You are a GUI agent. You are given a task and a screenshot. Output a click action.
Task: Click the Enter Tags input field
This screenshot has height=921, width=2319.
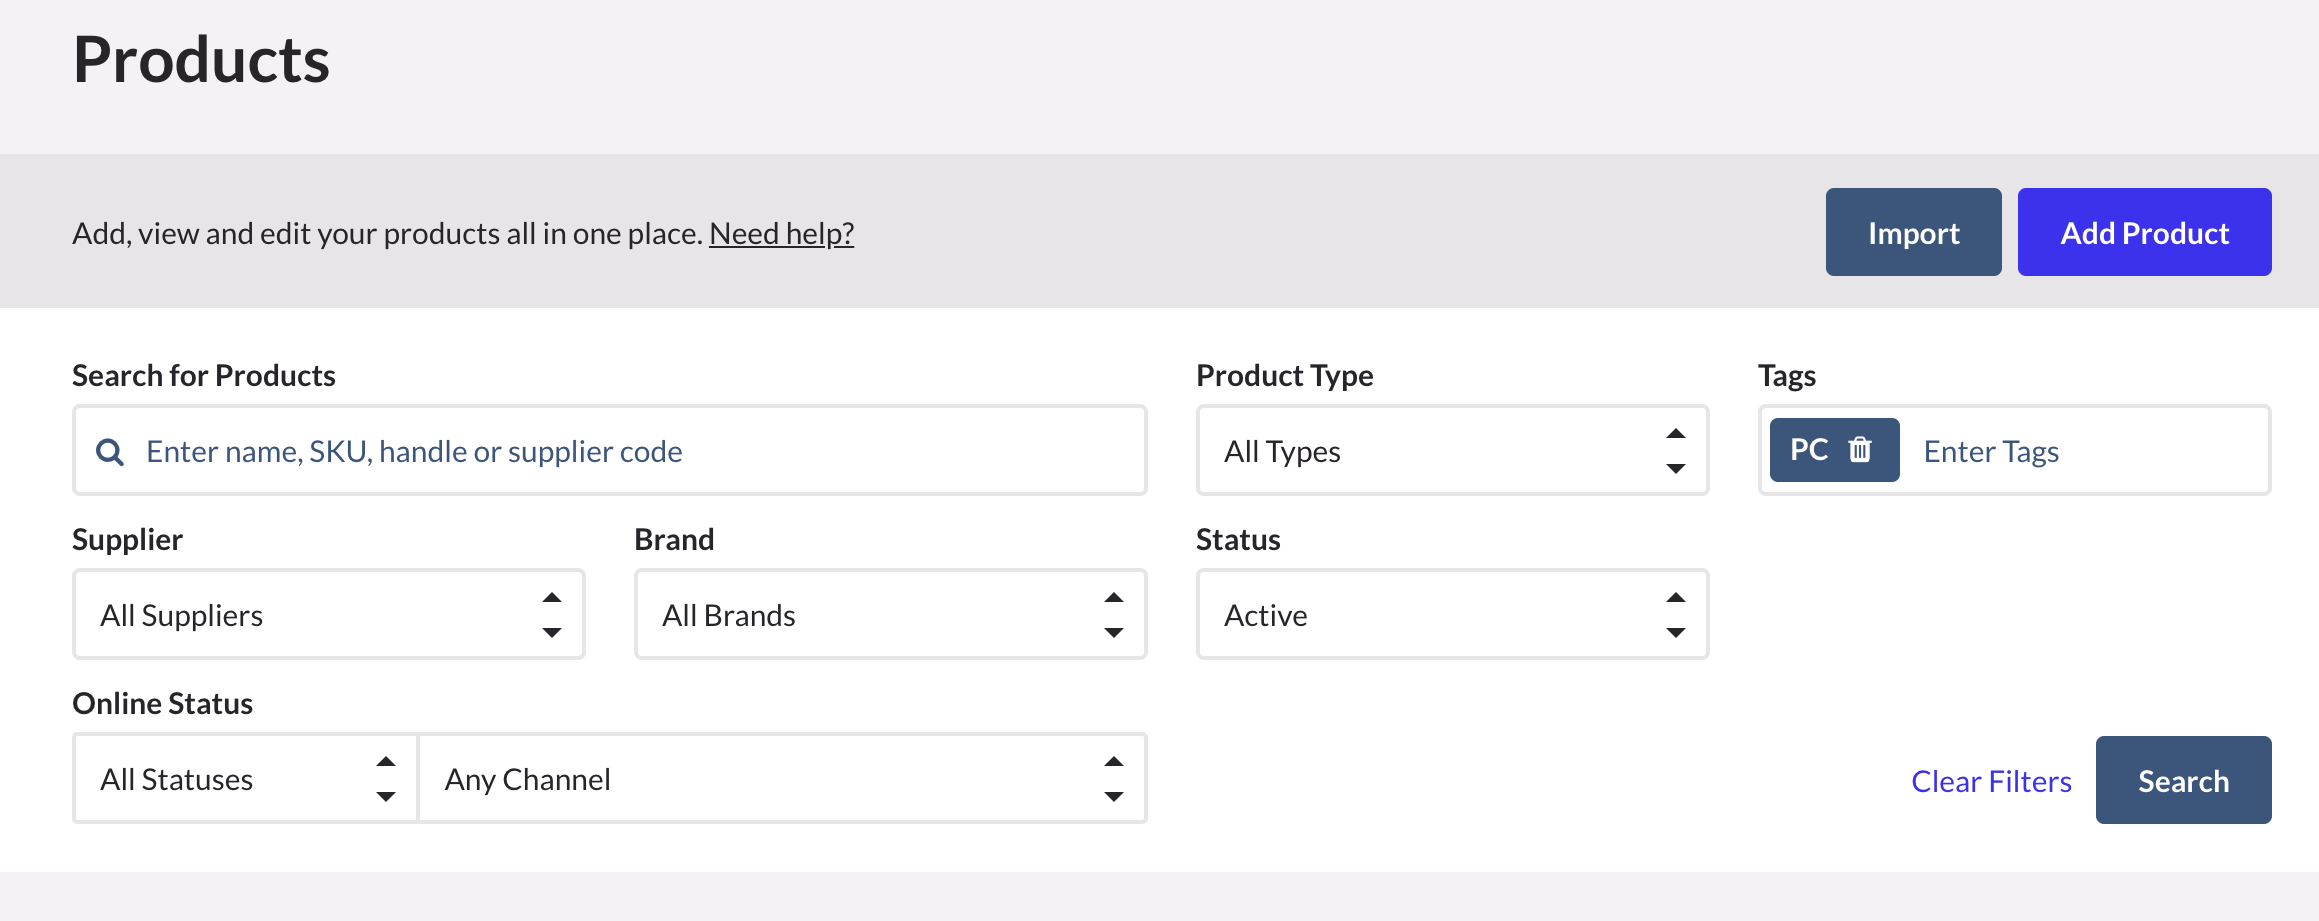(2080, 452)
